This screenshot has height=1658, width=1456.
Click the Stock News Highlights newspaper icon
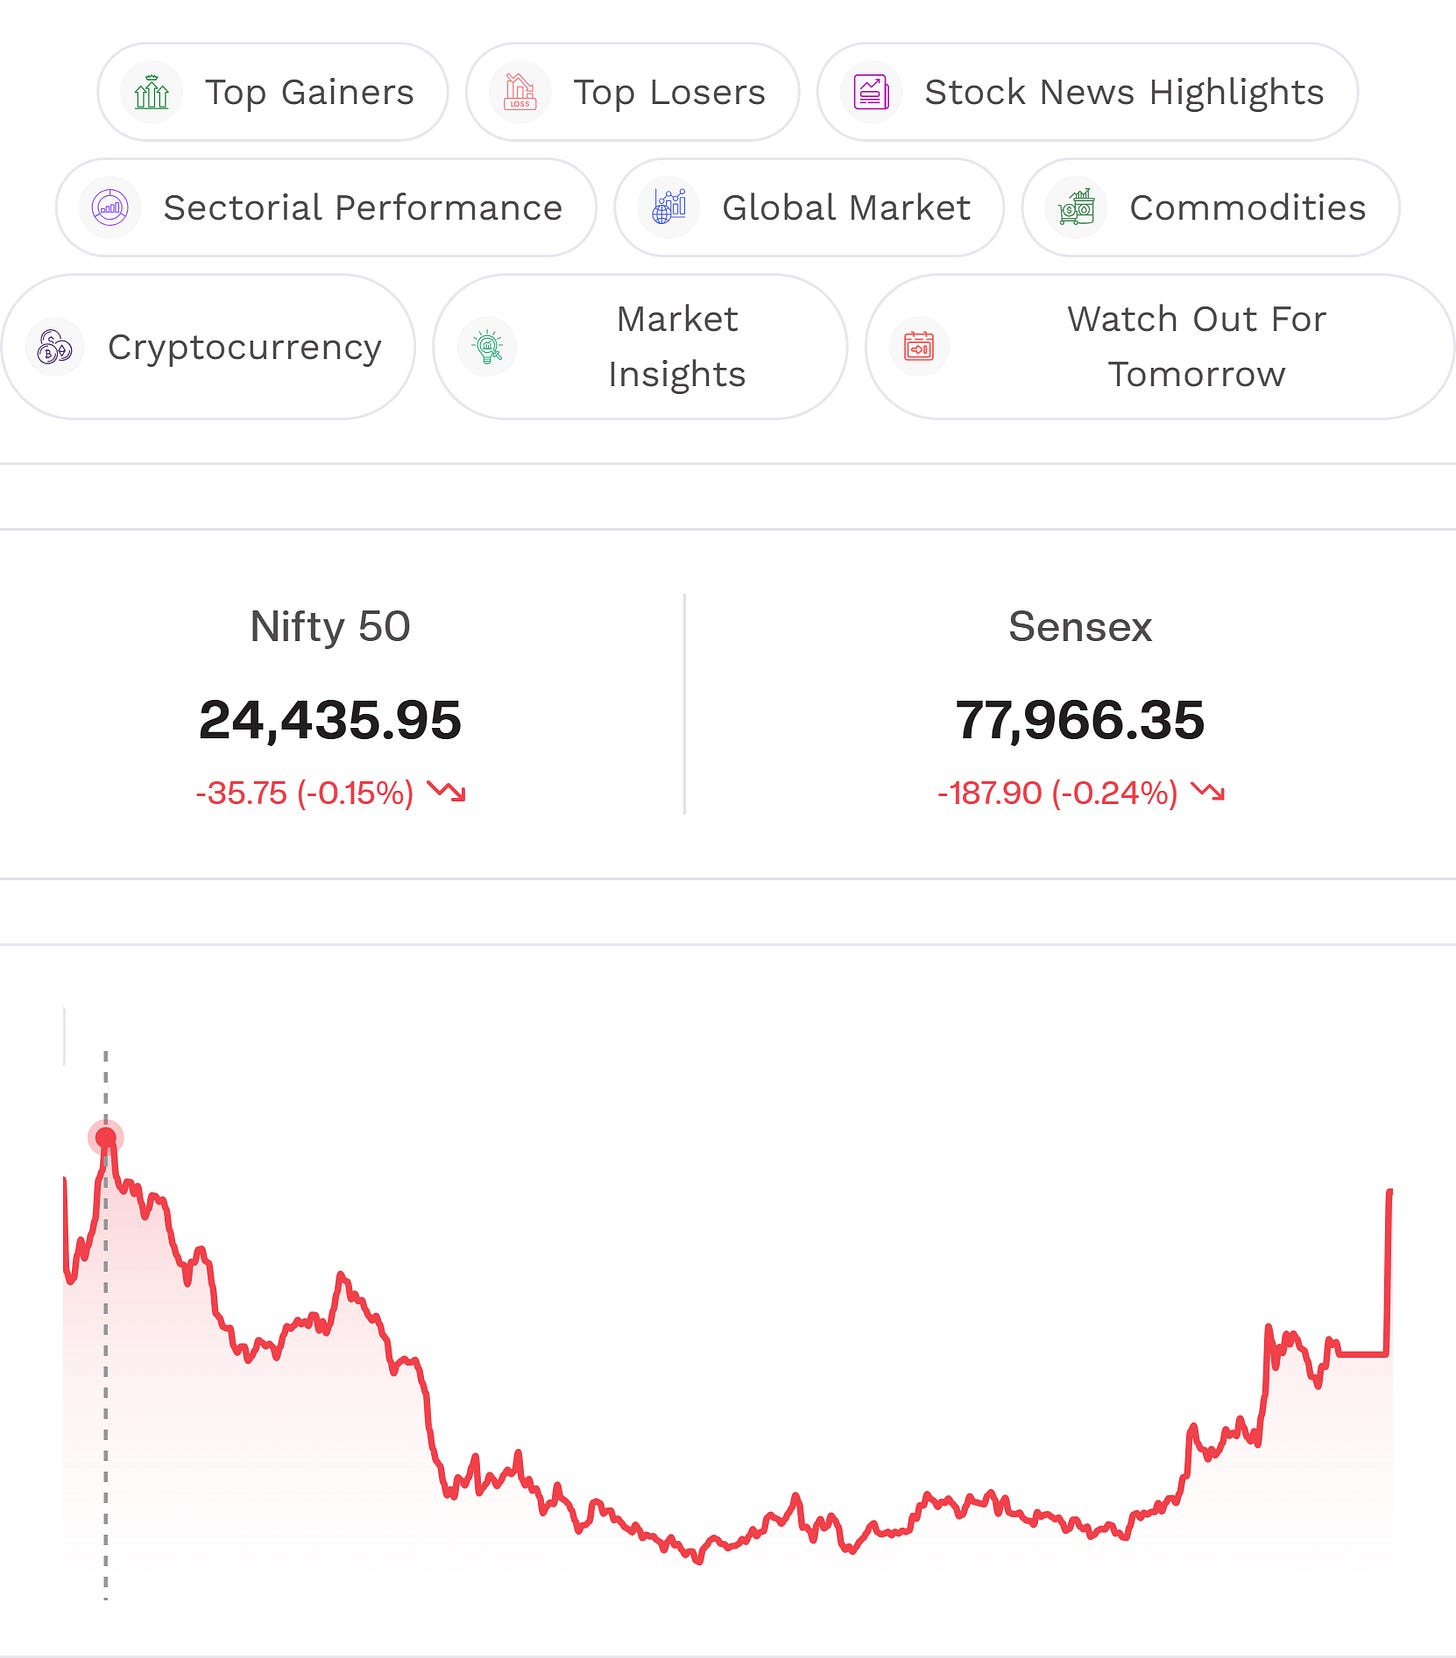click(871, 92)
